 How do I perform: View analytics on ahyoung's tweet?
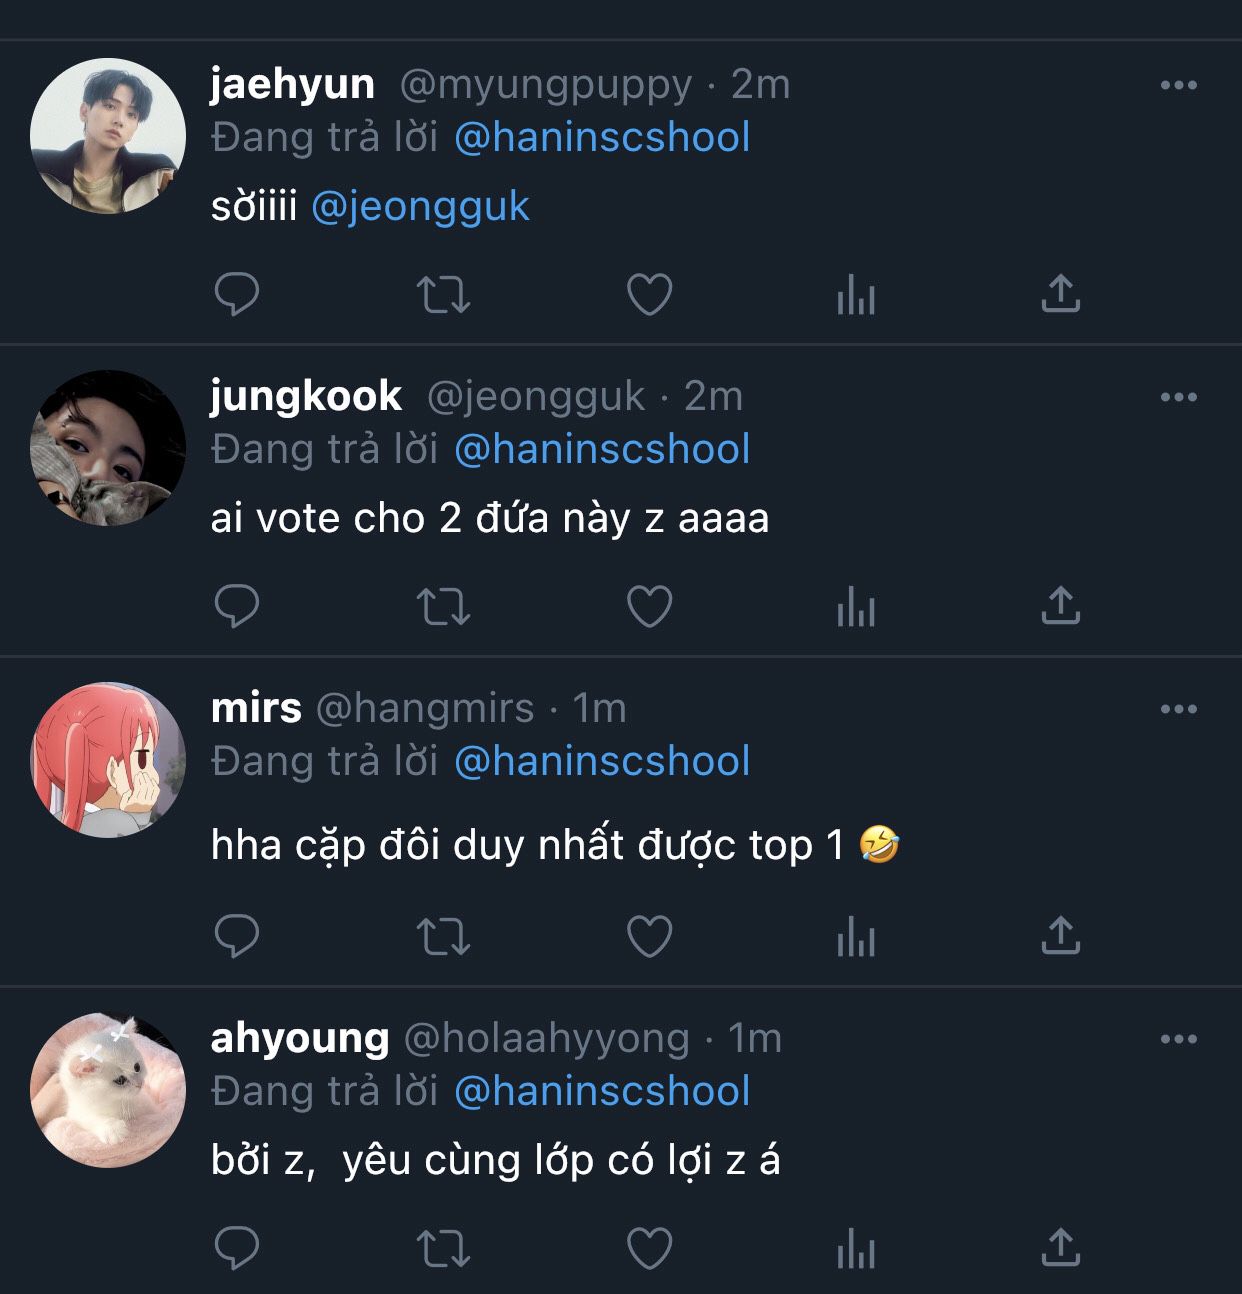[x=856, y=1248]
